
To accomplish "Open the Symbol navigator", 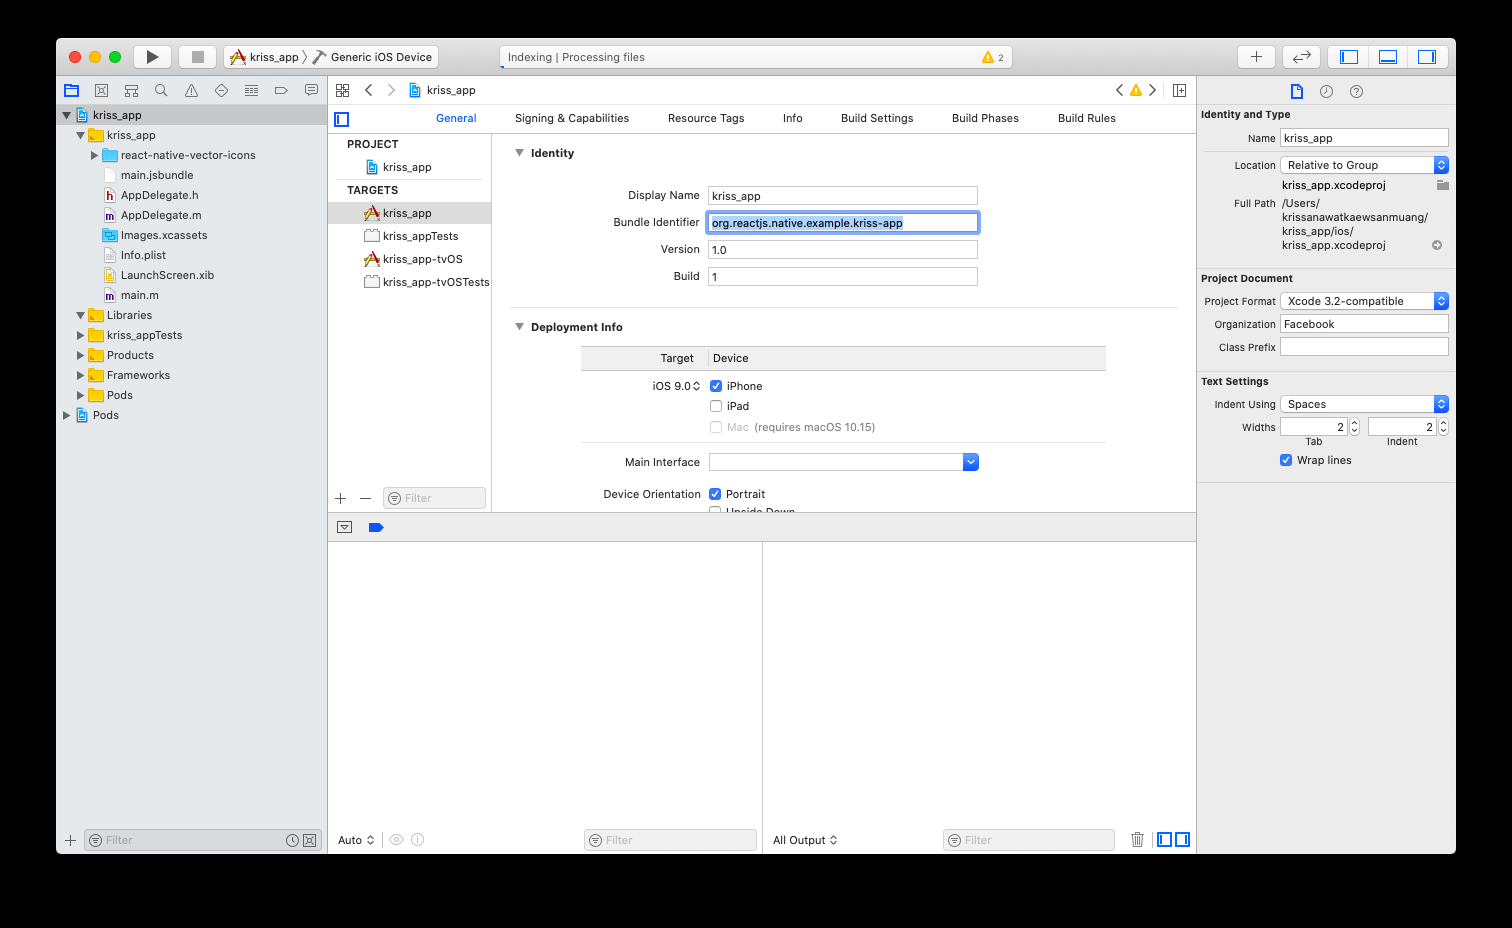I will pyautogui.click(x=131, y=90).
